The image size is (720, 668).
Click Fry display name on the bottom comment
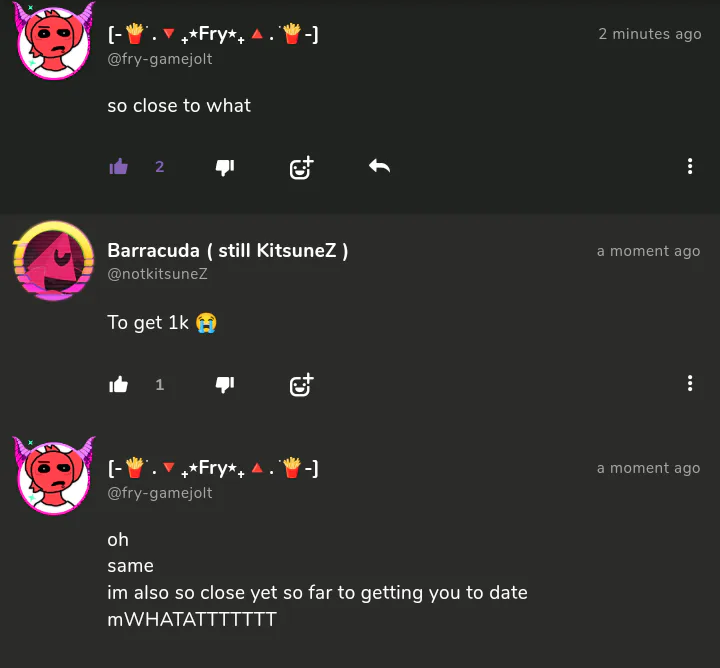213,468
